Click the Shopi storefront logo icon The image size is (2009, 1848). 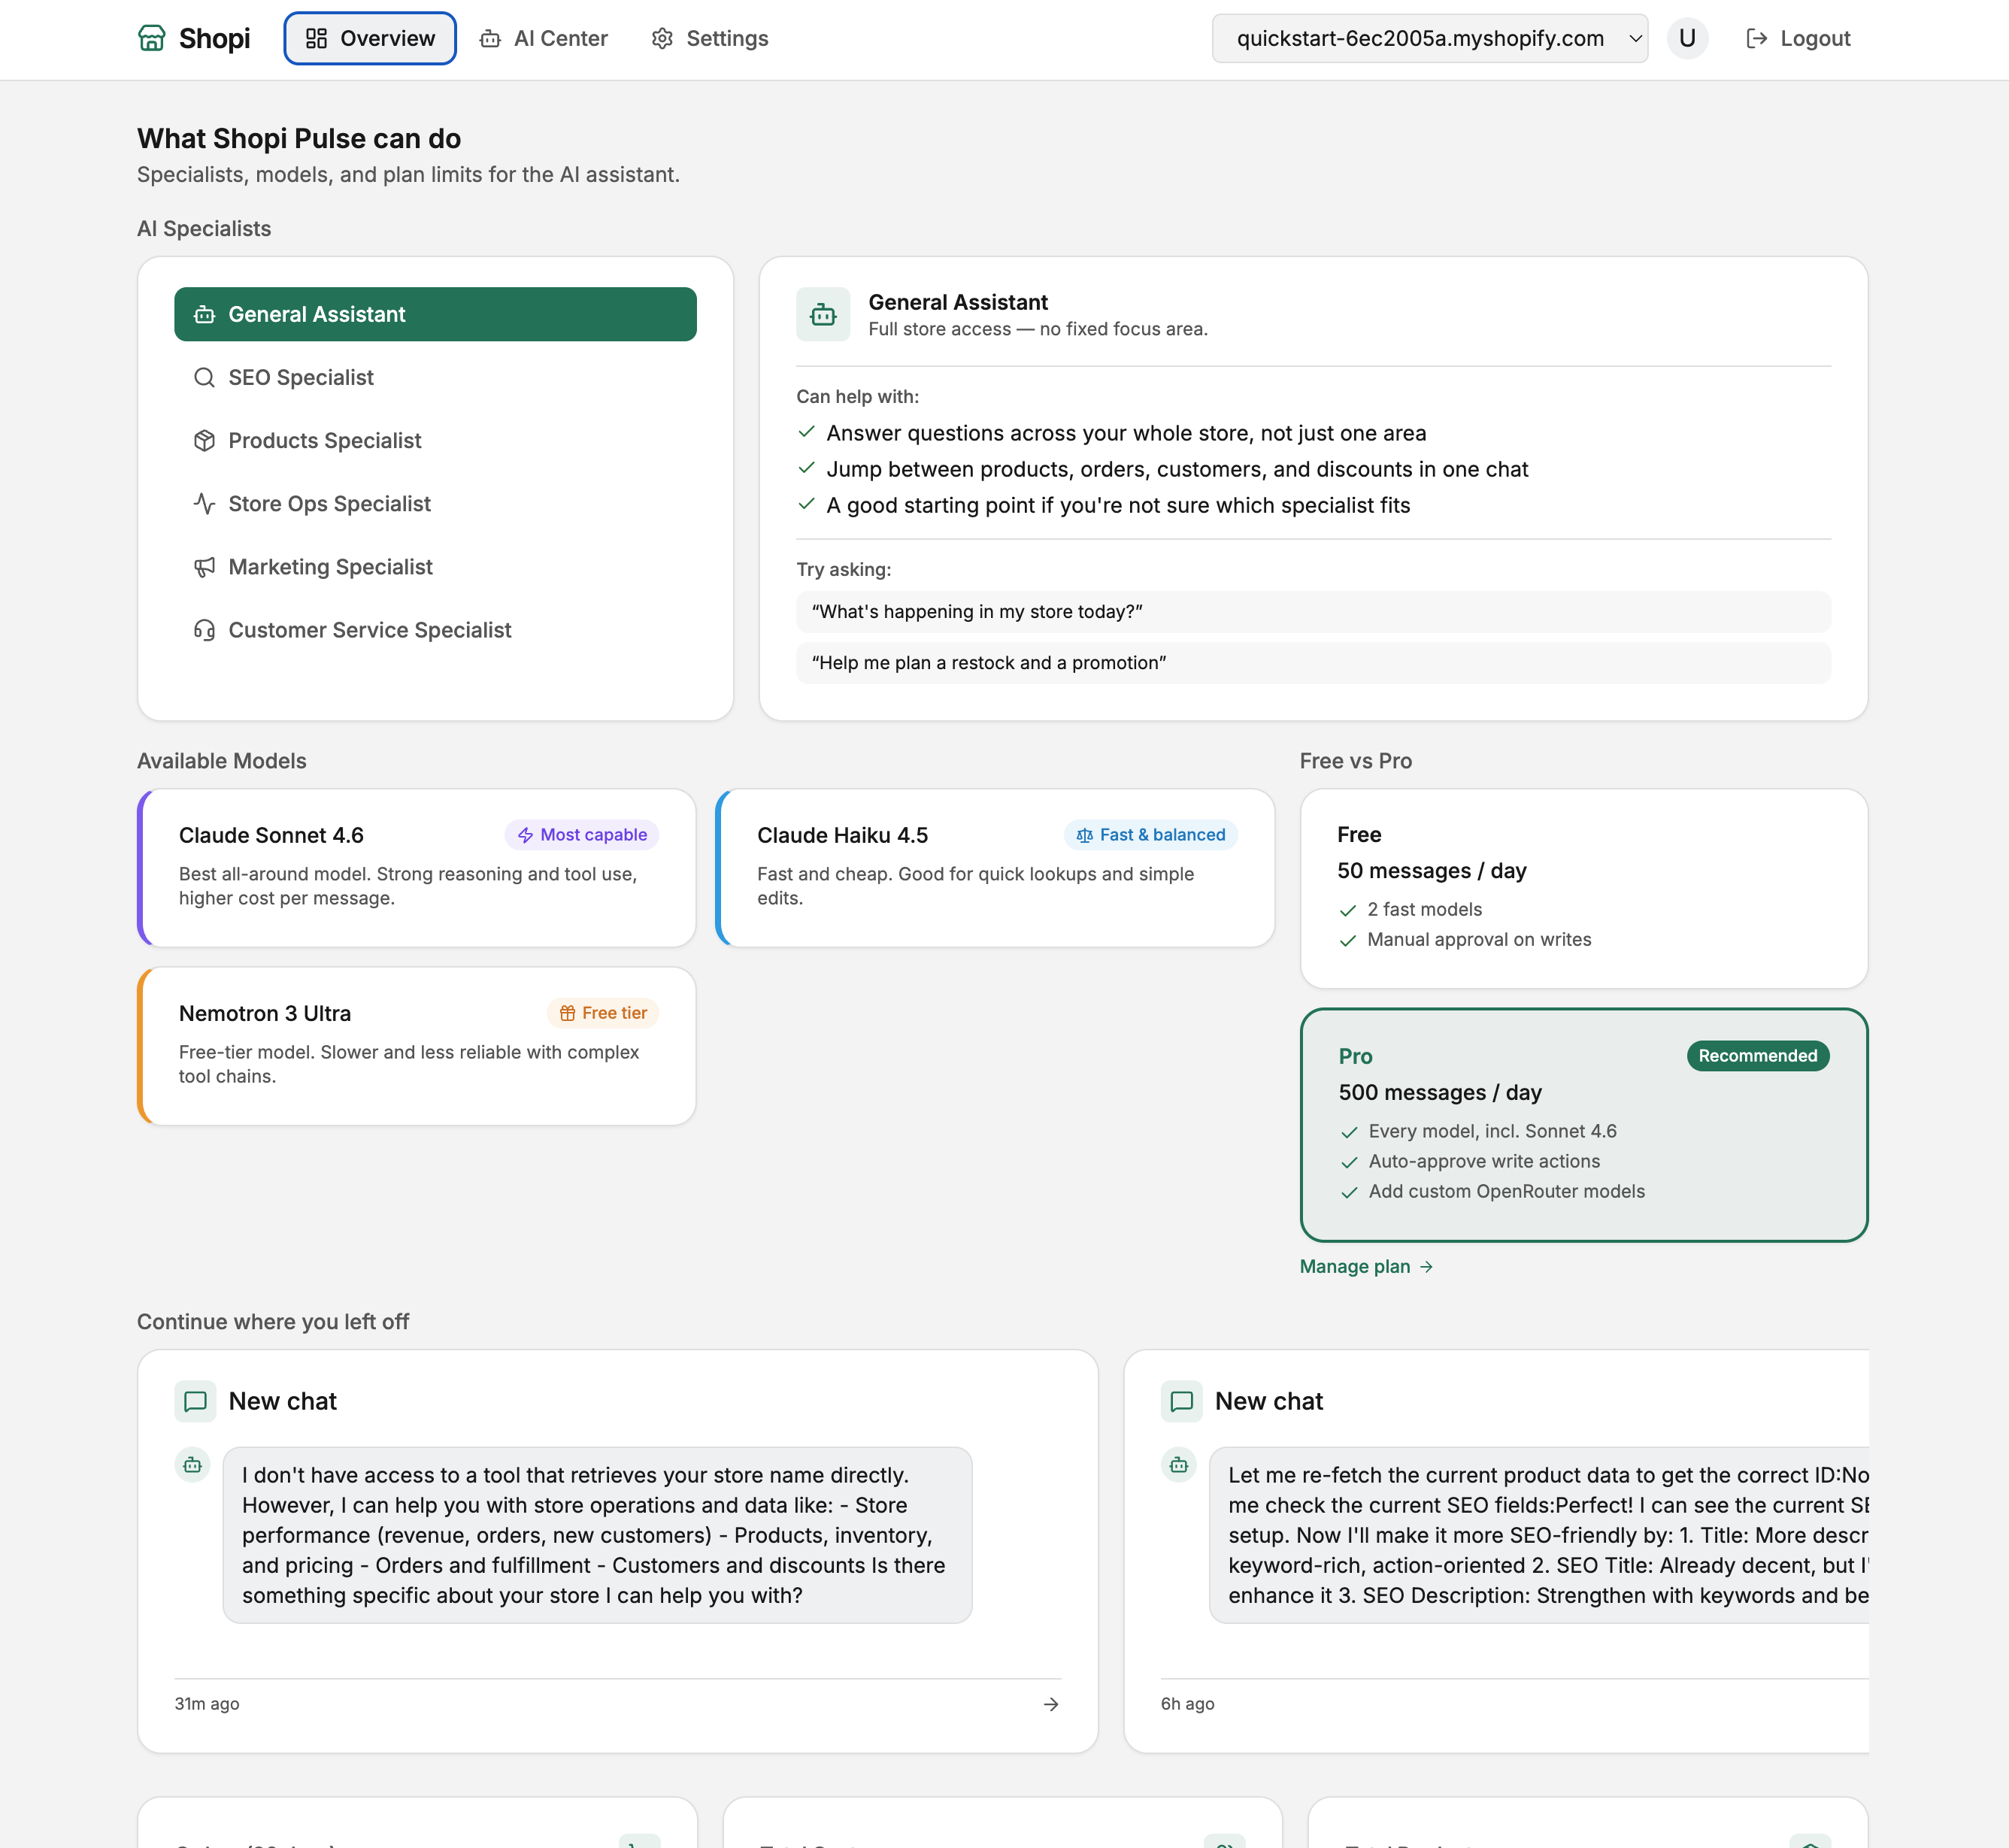pos(151,38)
